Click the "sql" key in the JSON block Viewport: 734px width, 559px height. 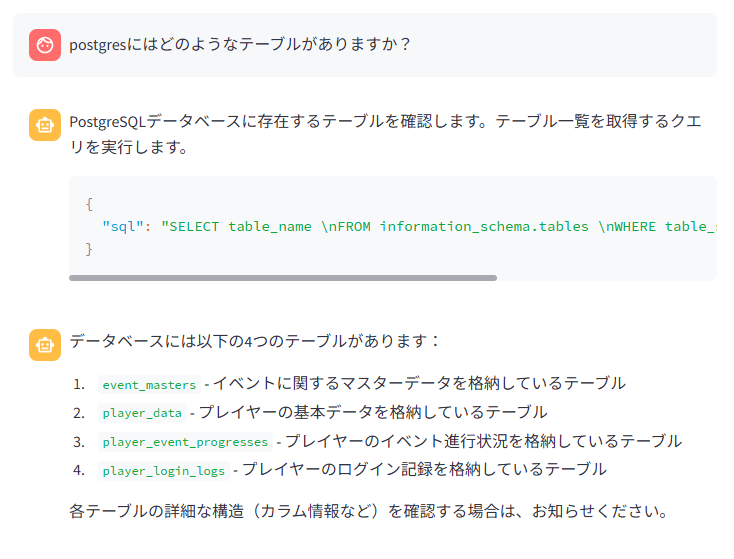(123, 226)
